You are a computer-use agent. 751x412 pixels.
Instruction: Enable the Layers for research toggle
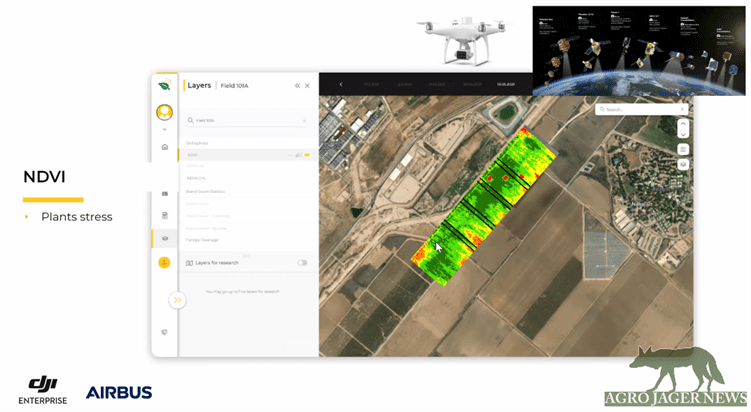[x=302, y=263]
